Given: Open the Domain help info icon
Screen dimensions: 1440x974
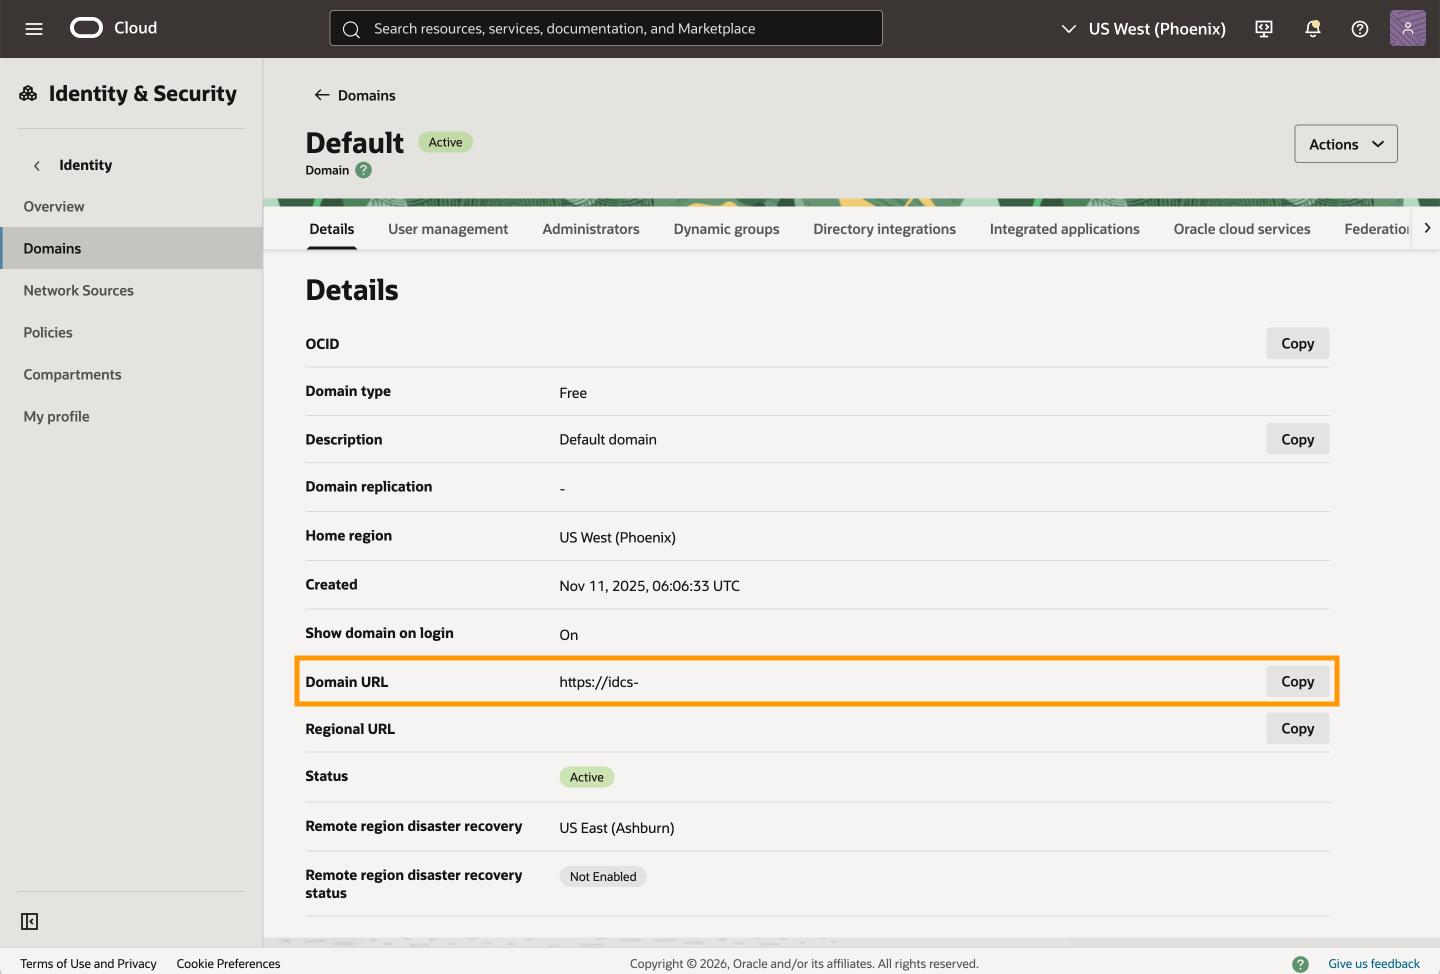Looking at the screenshot, I should [364, 170].
